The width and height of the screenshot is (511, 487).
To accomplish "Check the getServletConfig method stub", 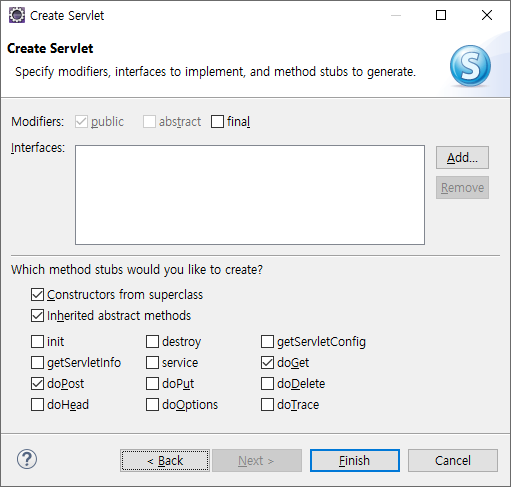I will point(267,342).
